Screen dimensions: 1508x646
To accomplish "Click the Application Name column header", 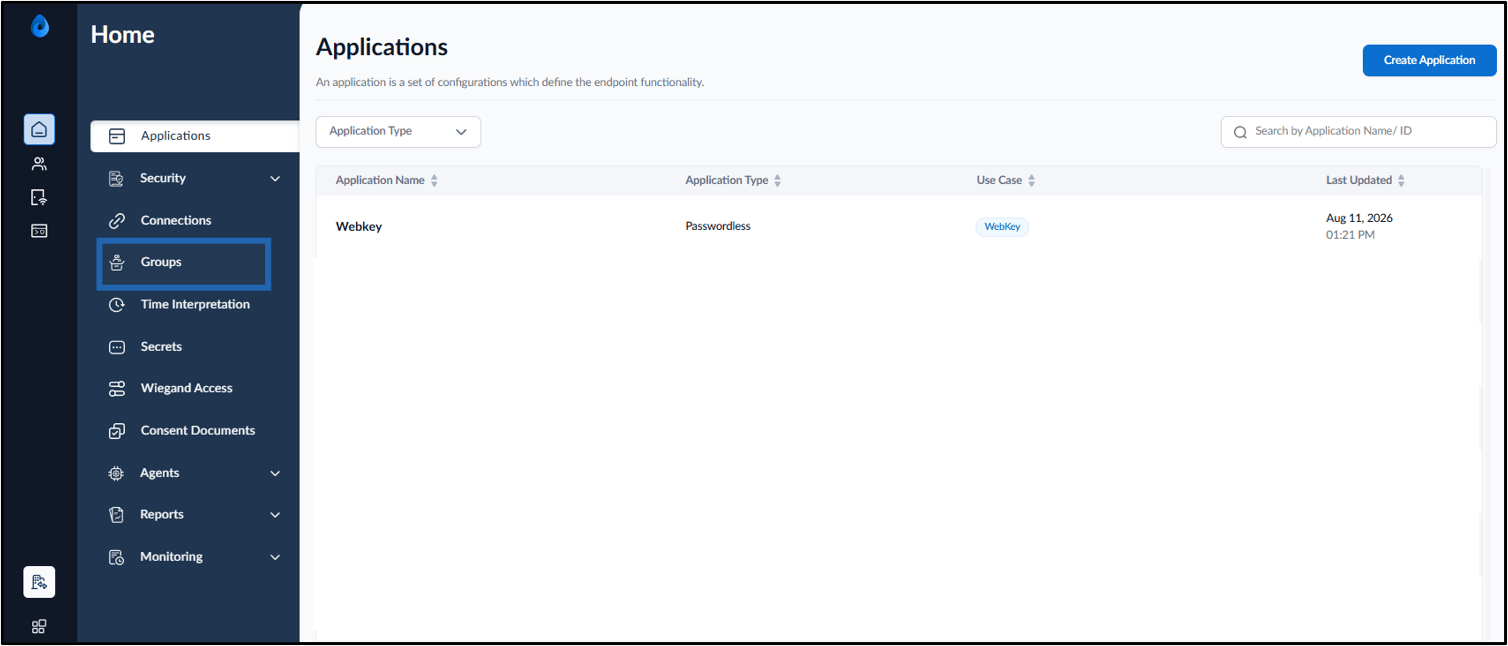I will pos(380,180).
